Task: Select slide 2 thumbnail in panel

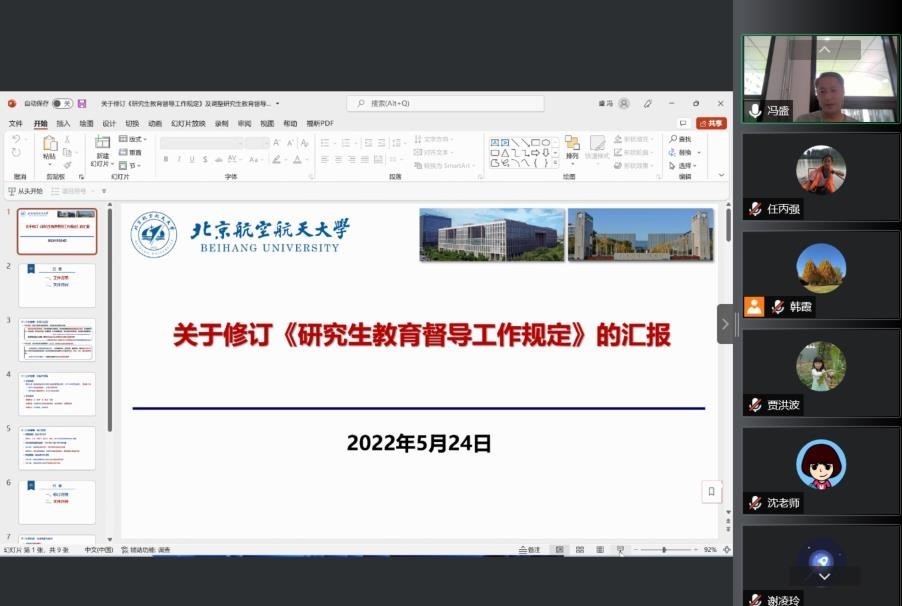Action: 57,285
